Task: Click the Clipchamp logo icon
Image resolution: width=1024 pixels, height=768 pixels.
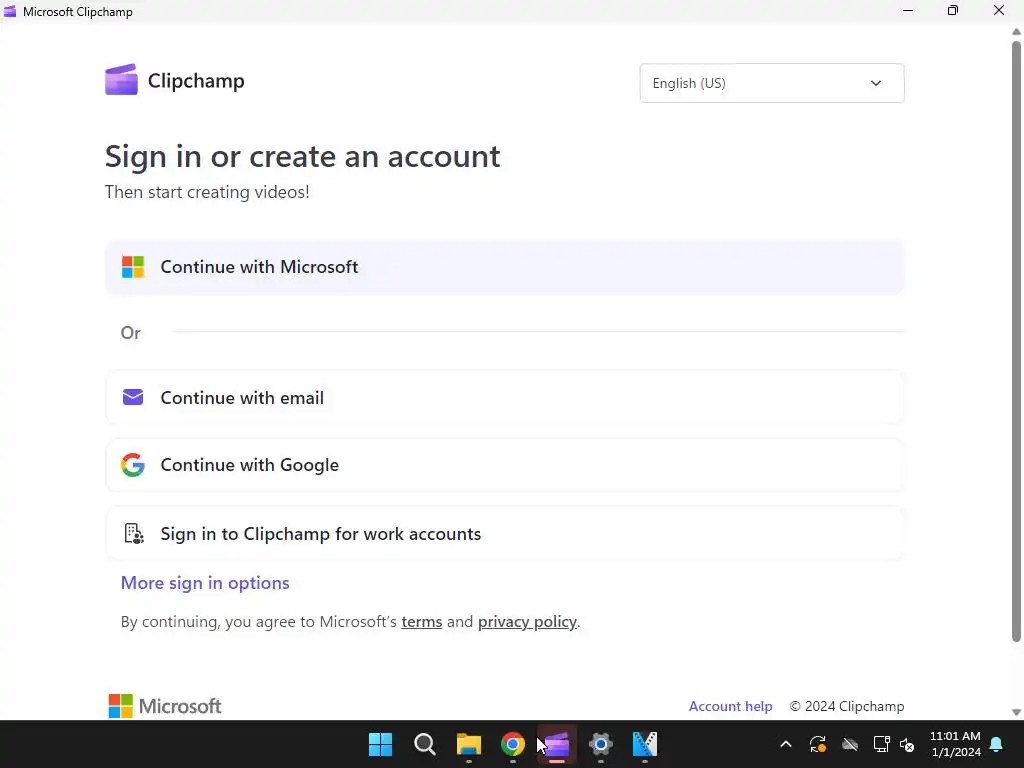Action: 121,80
